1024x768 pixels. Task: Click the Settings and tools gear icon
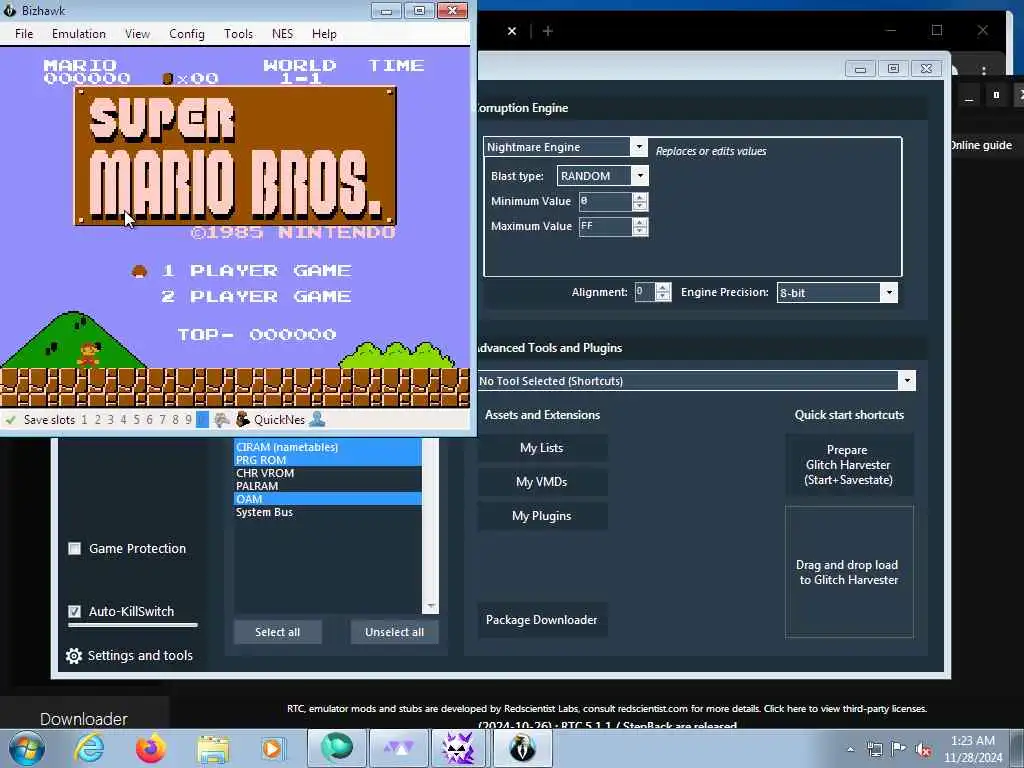coord(74,656)
